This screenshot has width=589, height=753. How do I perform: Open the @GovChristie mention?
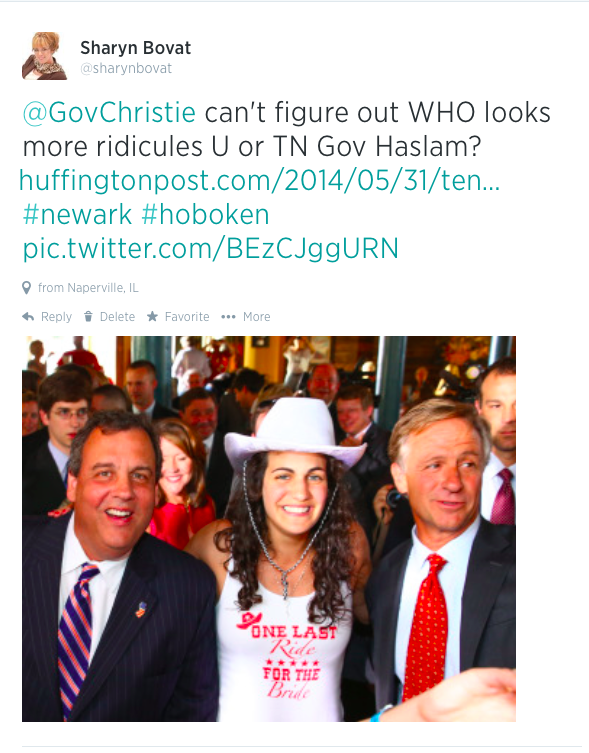pyautogui.click(x=109, y=112)
